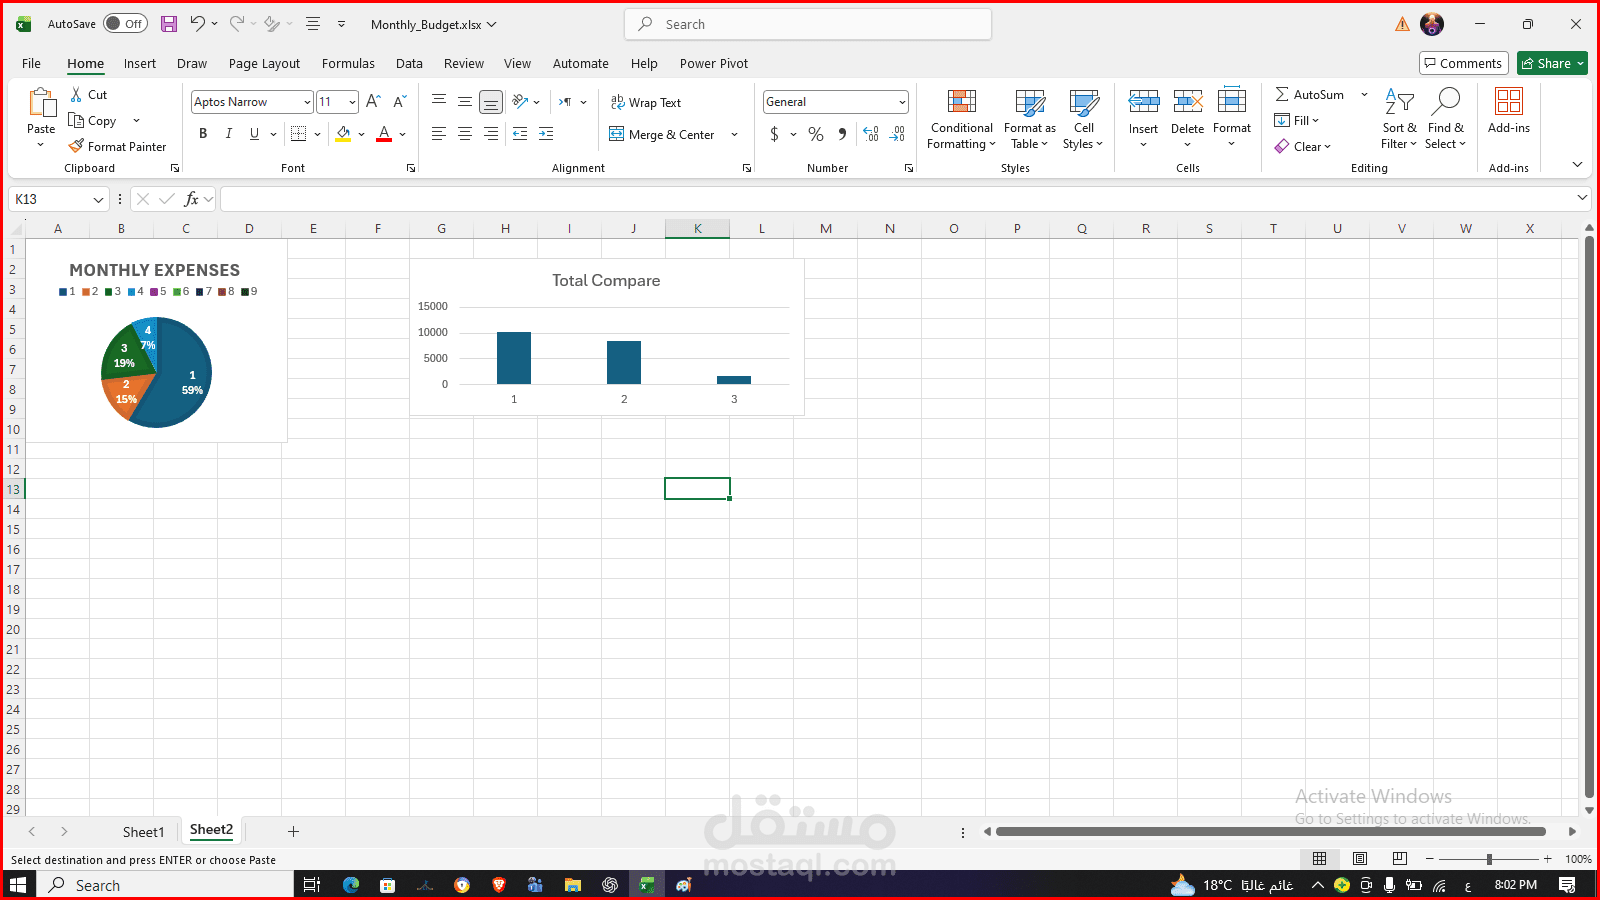Open Conditional Formatting options
This screenshot has height=900, width=1600.
tap(960, 120)
